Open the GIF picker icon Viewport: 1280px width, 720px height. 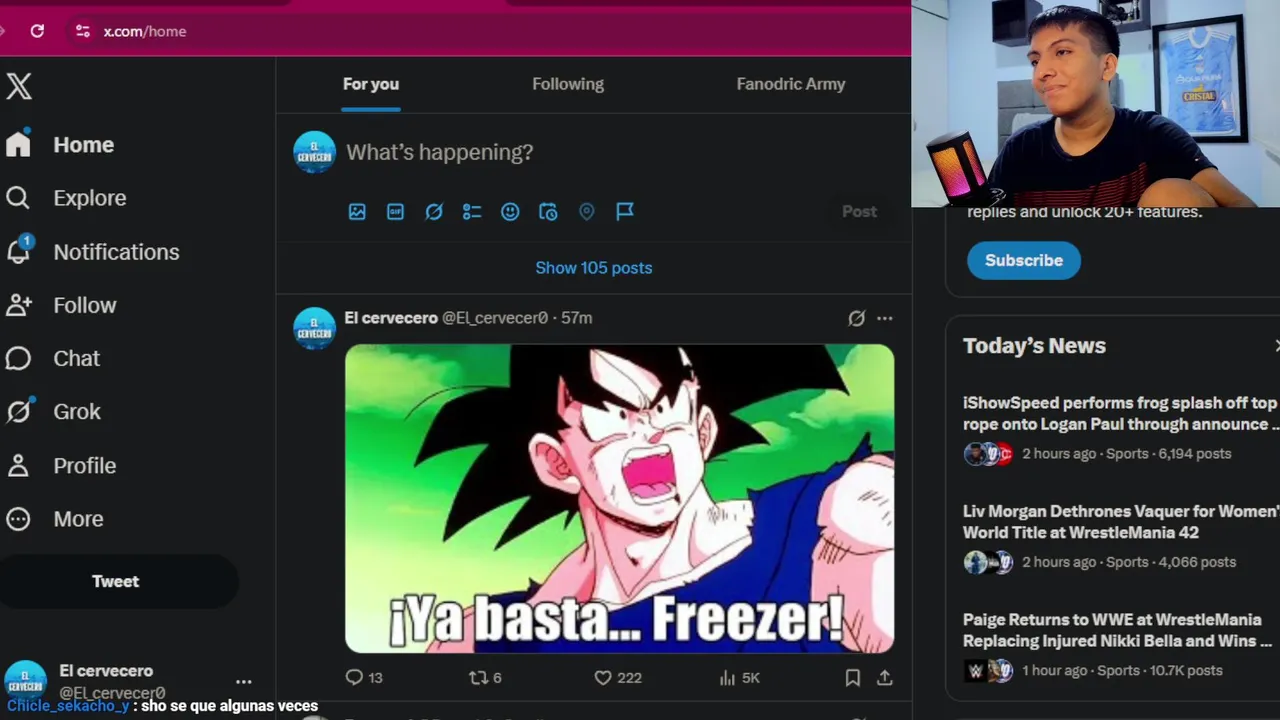click(x=395, y=212)
